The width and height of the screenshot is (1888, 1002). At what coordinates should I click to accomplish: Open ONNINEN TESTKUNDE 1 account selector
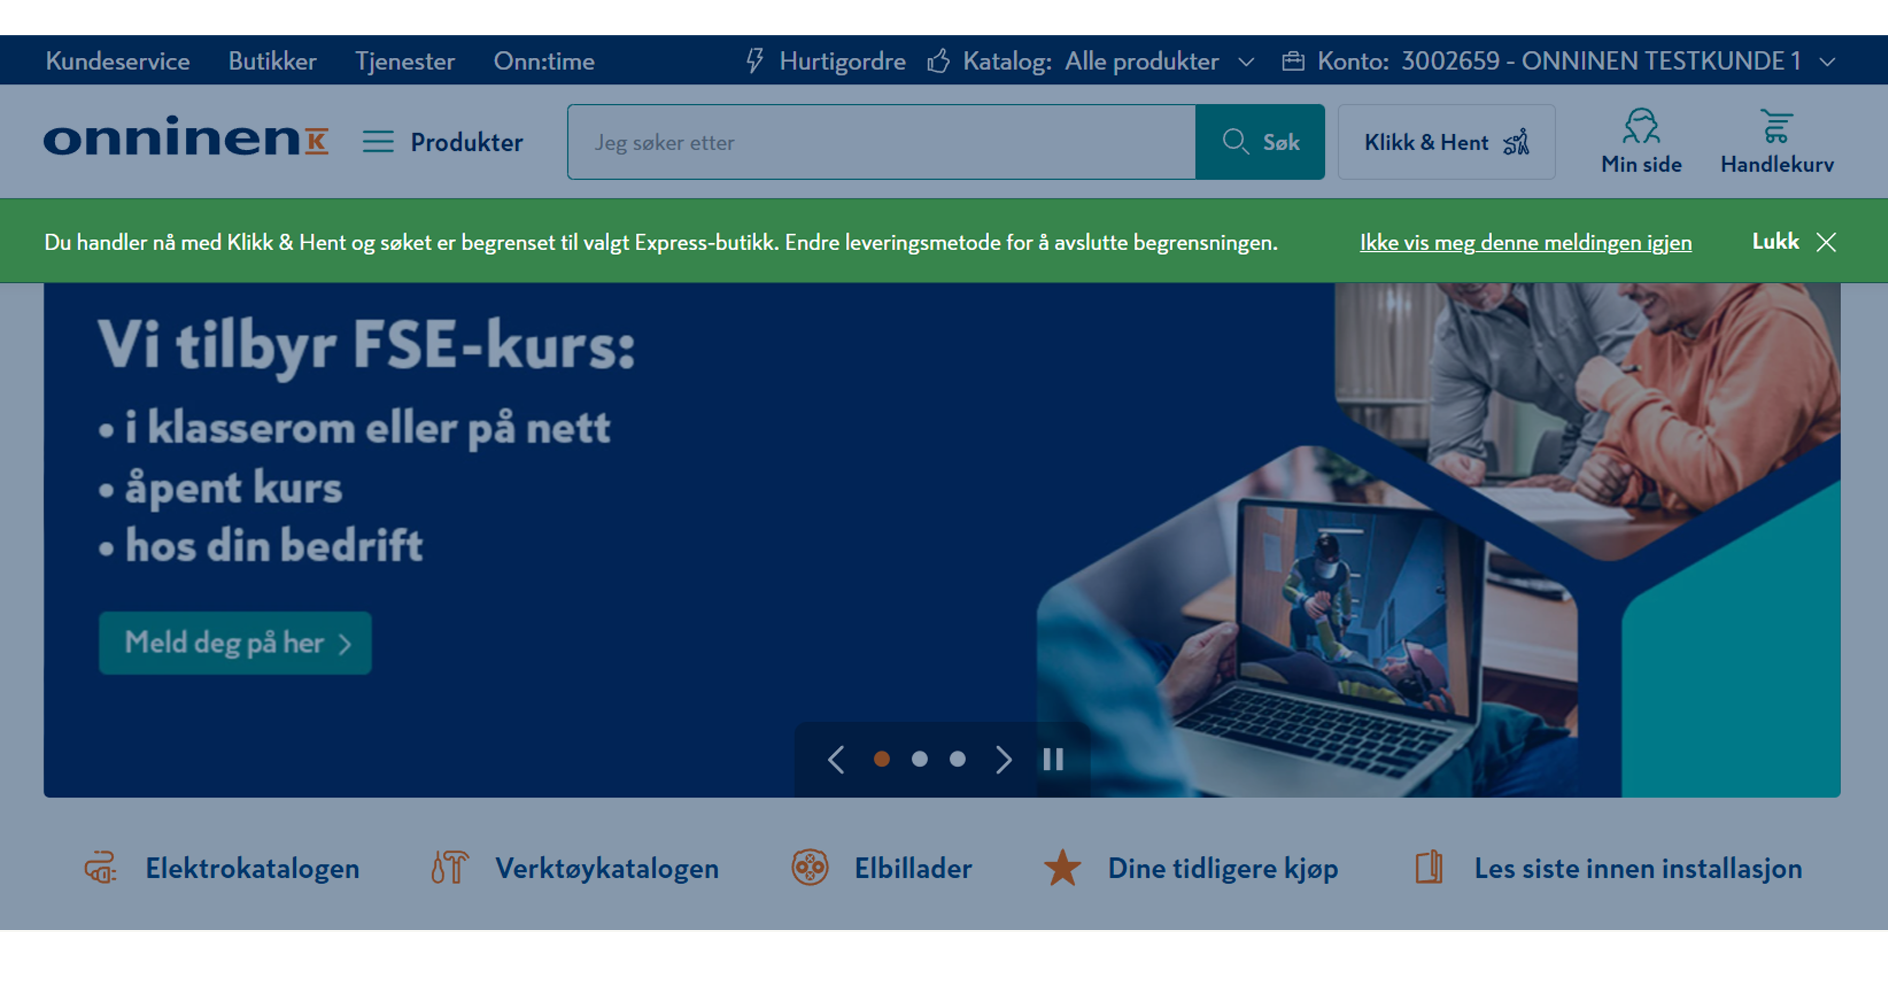1600,61
